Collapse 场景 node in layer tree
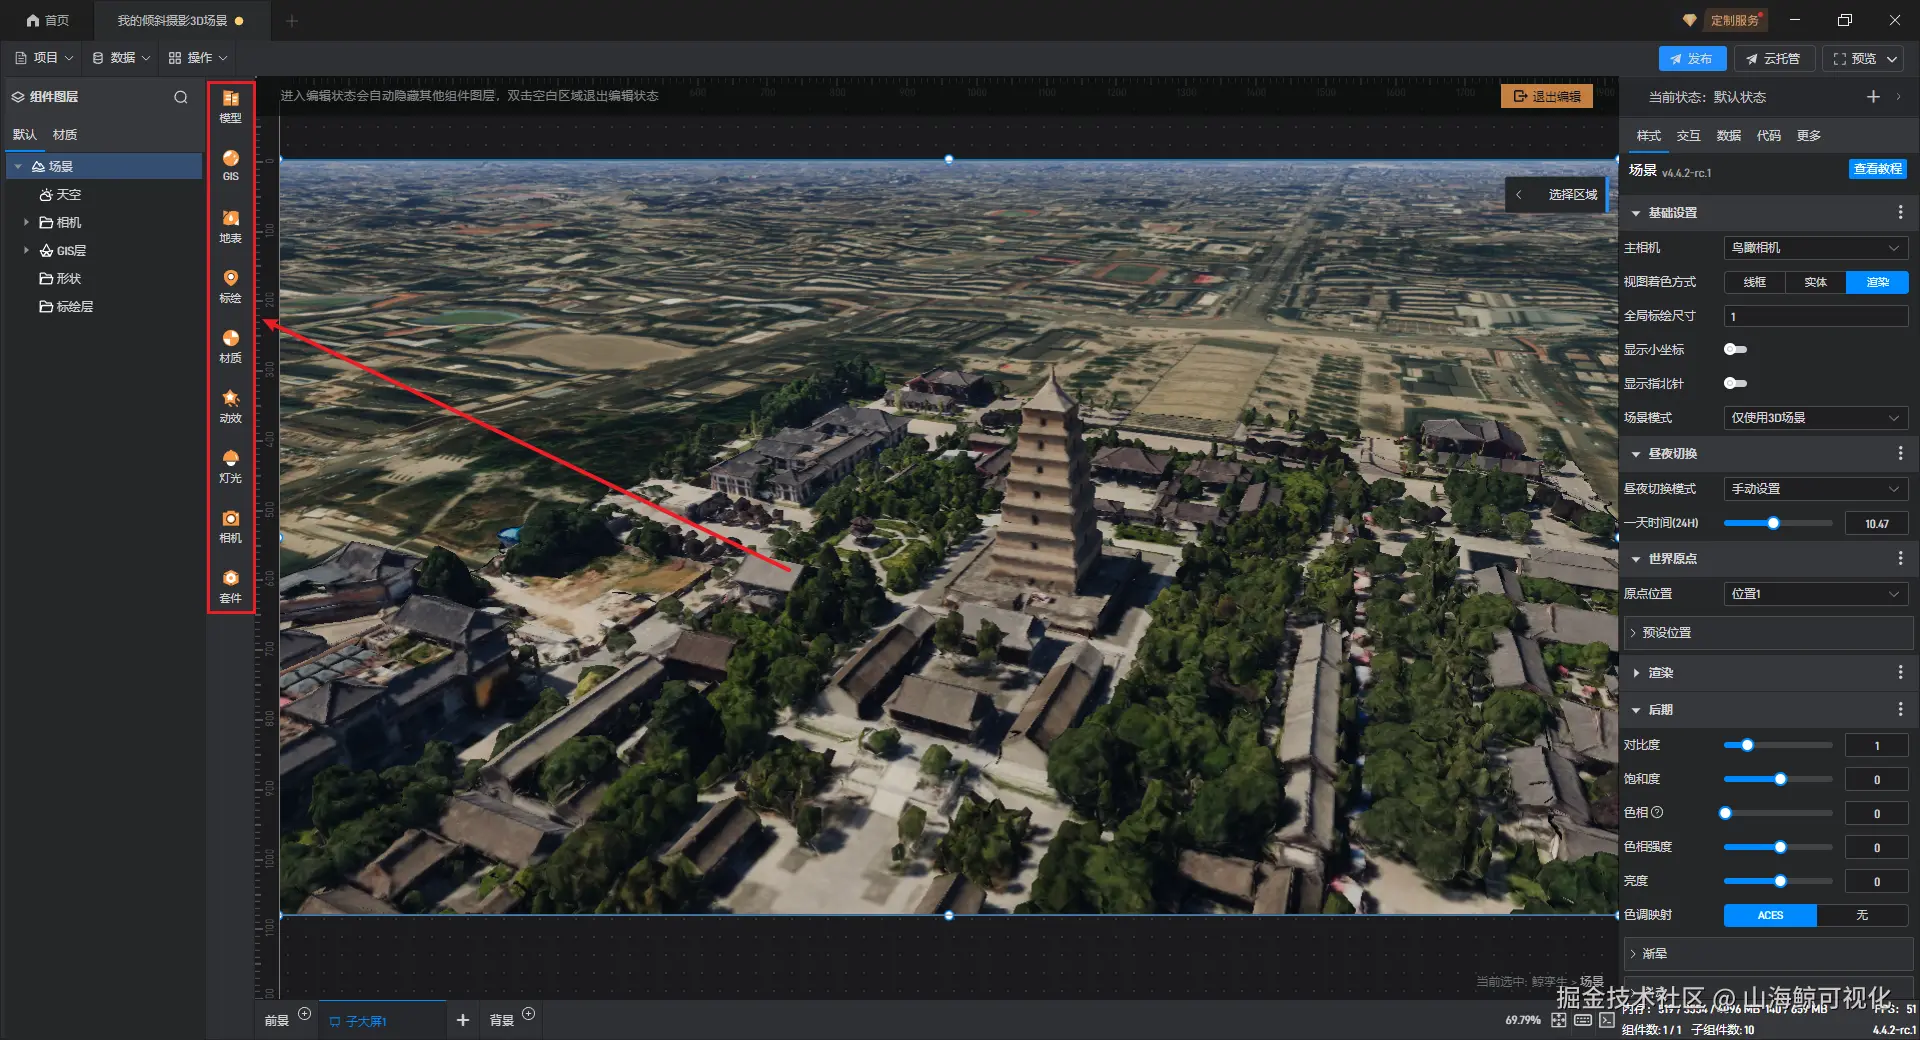 [x=18, y=166]
